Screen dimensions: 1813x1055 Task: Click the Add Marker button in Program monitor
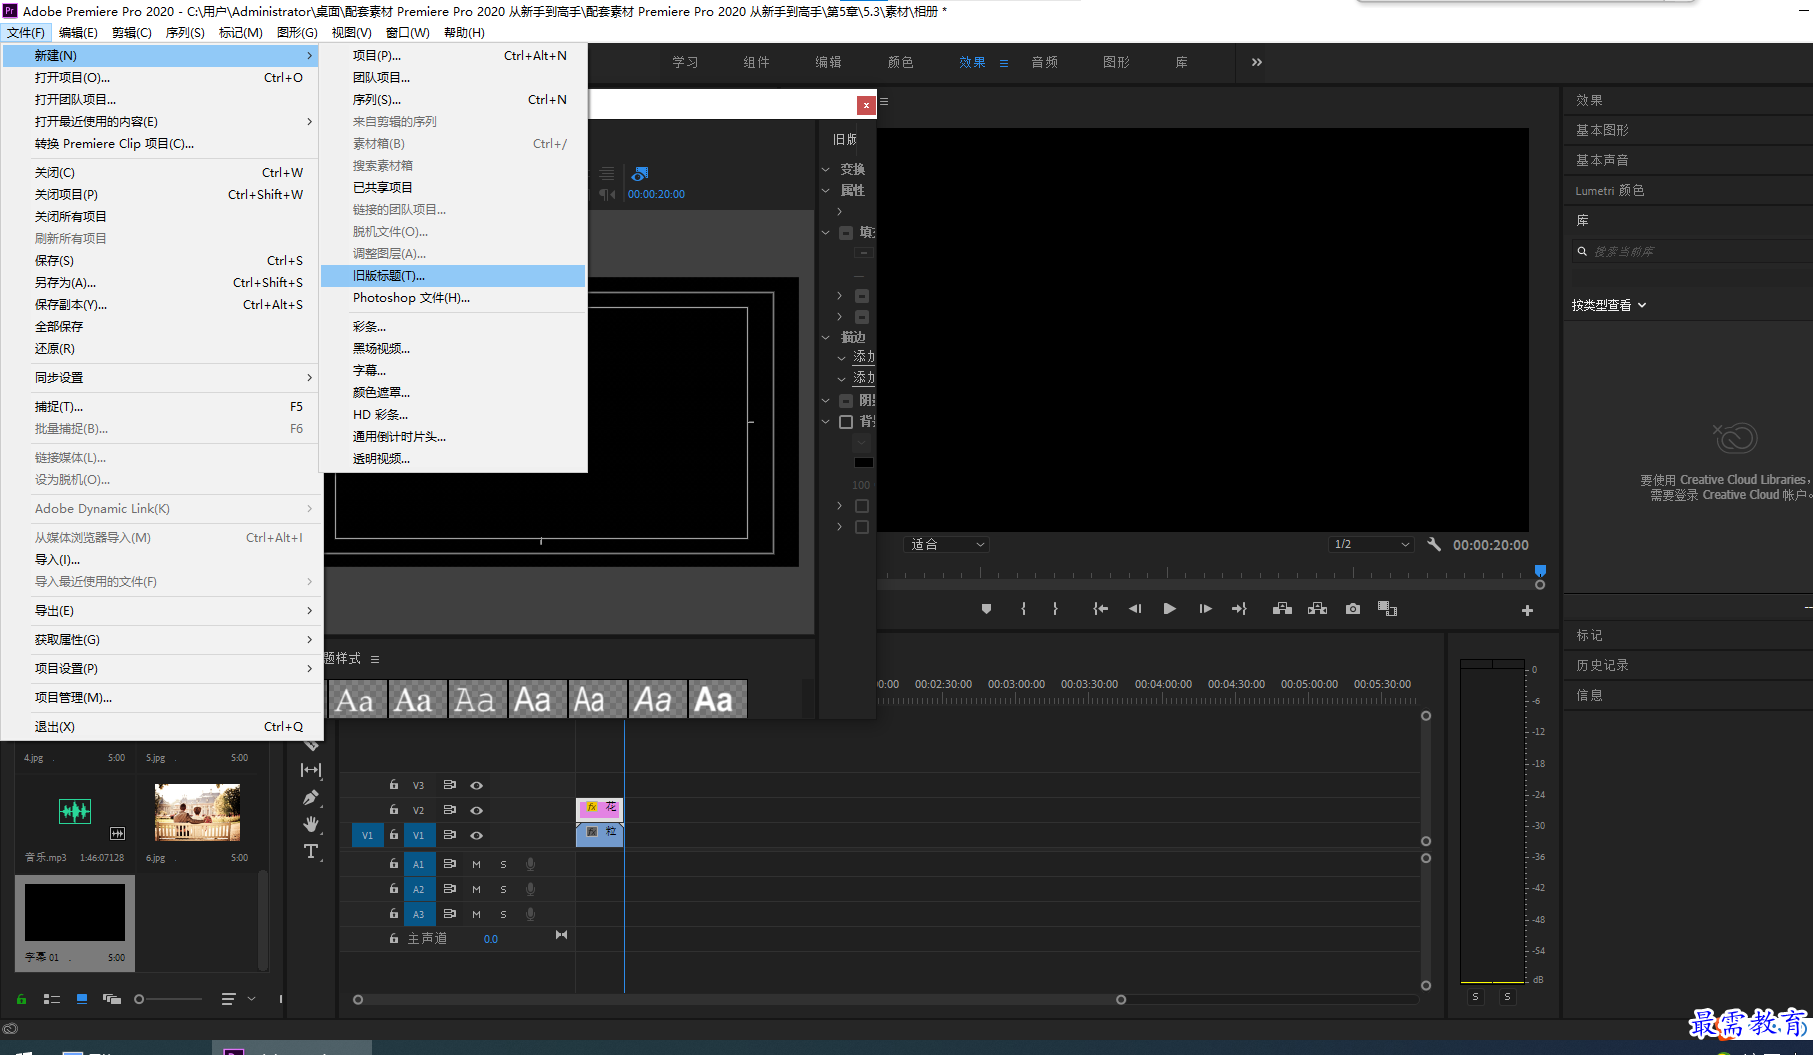tap(986, 609)
